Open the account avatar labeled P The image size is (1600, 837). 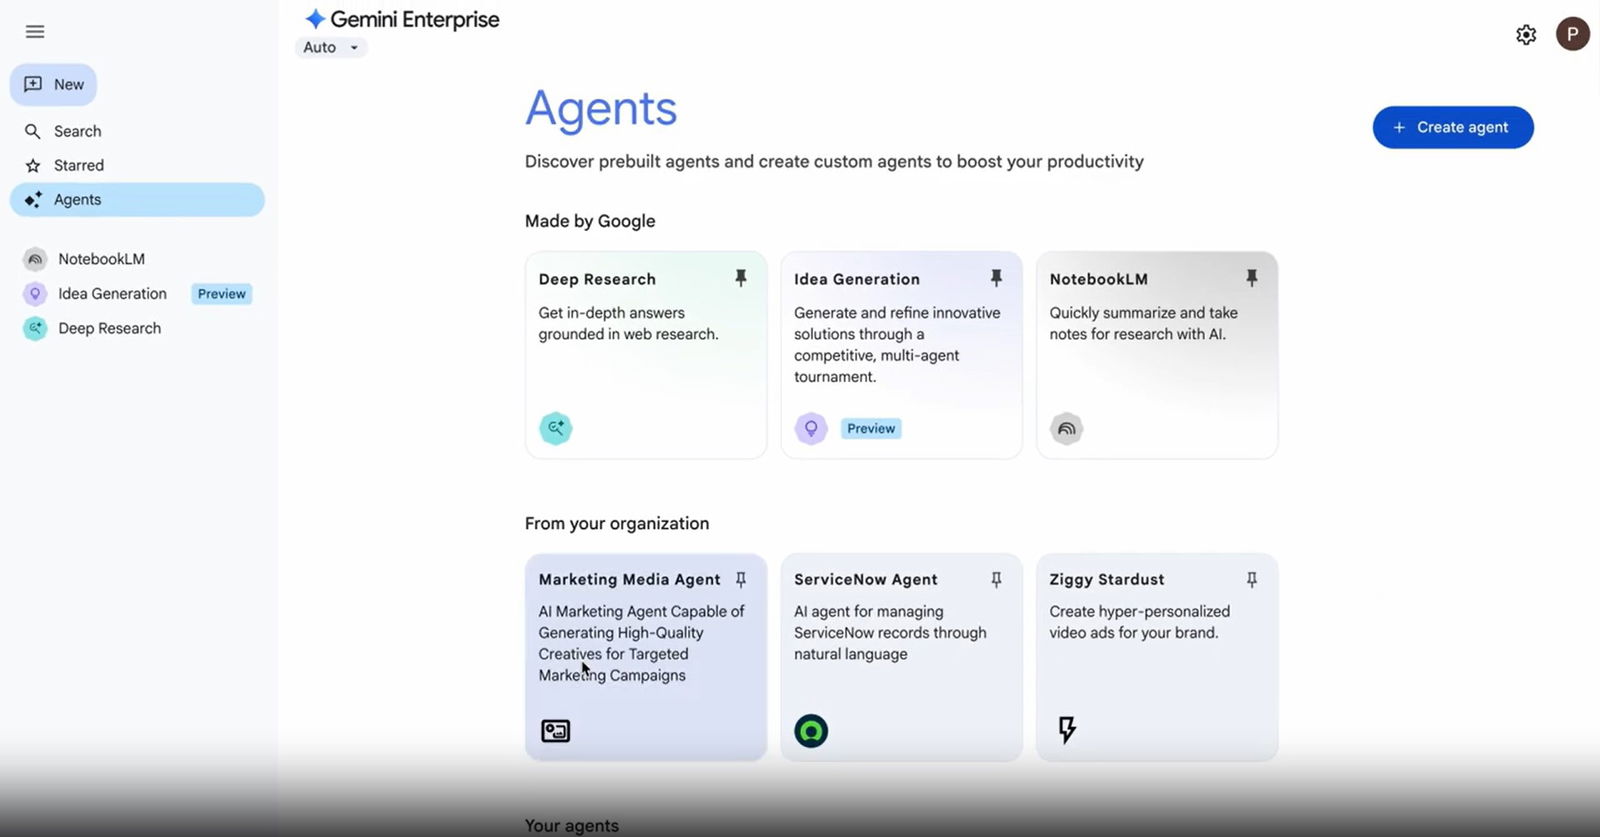[x=1573, y=34]
